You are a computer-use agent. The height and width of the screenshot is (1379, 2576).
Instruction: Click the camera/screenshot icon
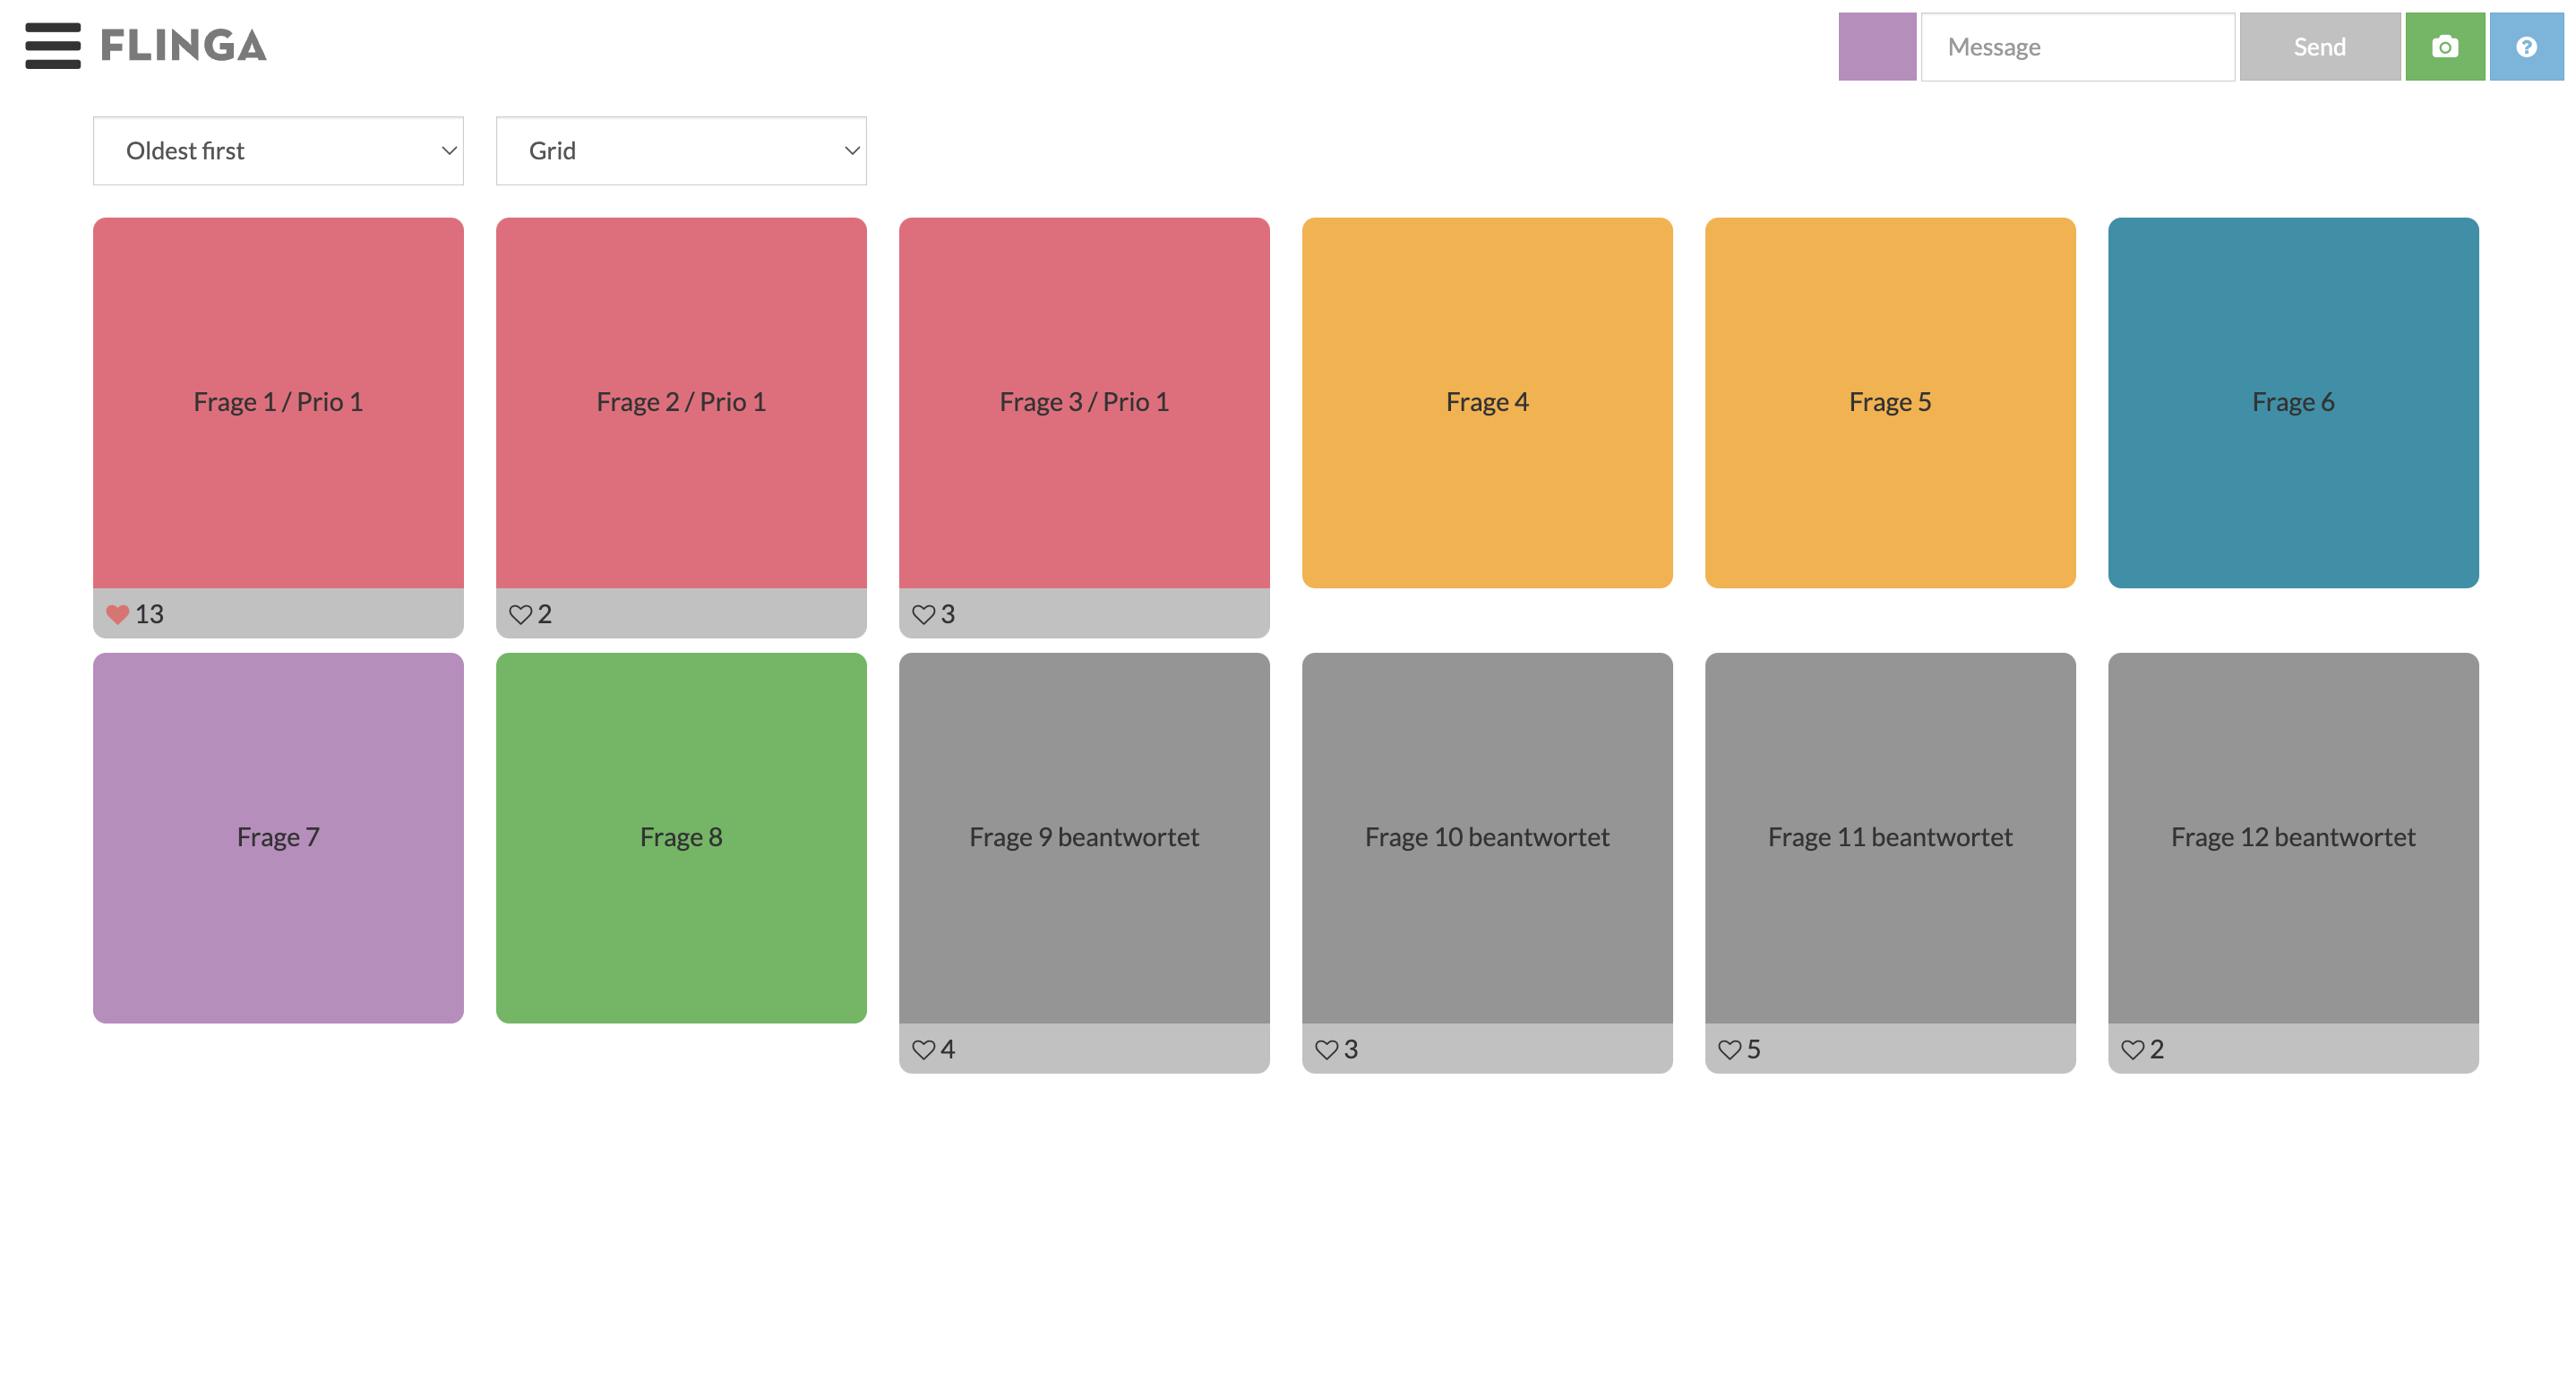coord(2446,46)
